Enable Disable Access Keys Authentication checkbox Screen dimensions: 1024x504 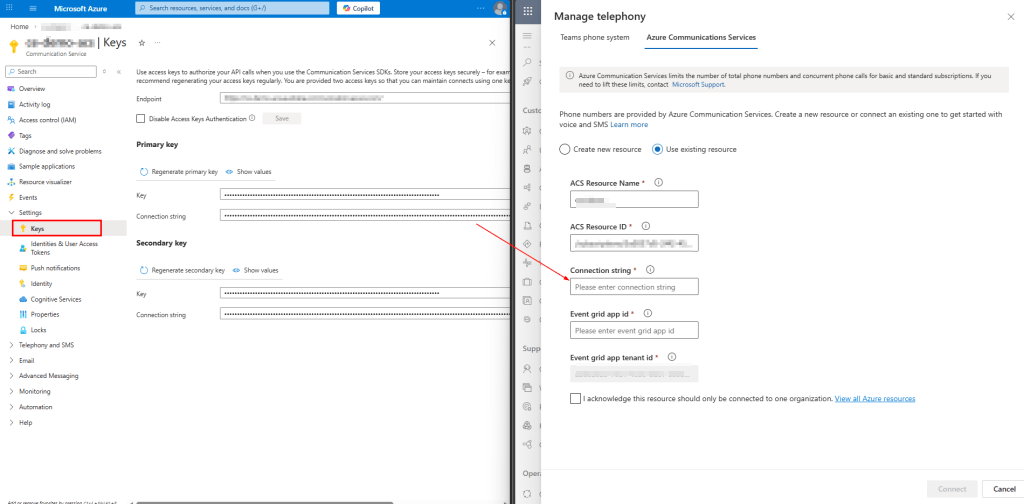coord(140,118)
